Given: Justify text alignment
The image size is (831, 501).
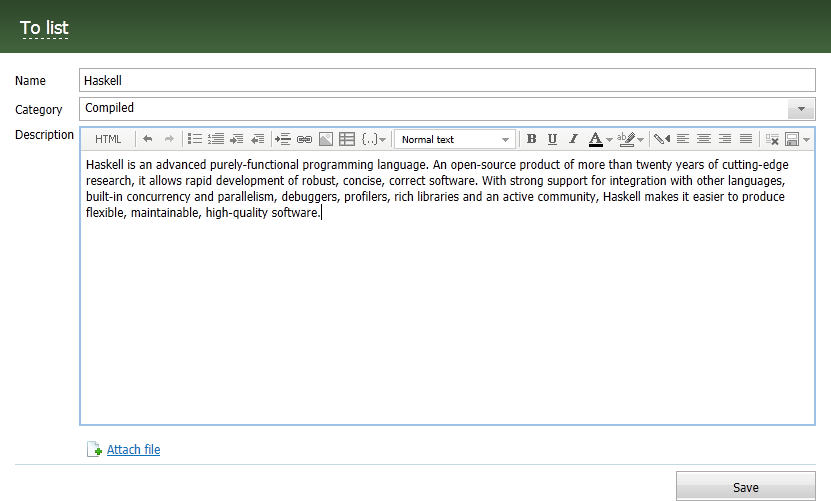Looking at the screenshot, I should (x=746, y=139).
